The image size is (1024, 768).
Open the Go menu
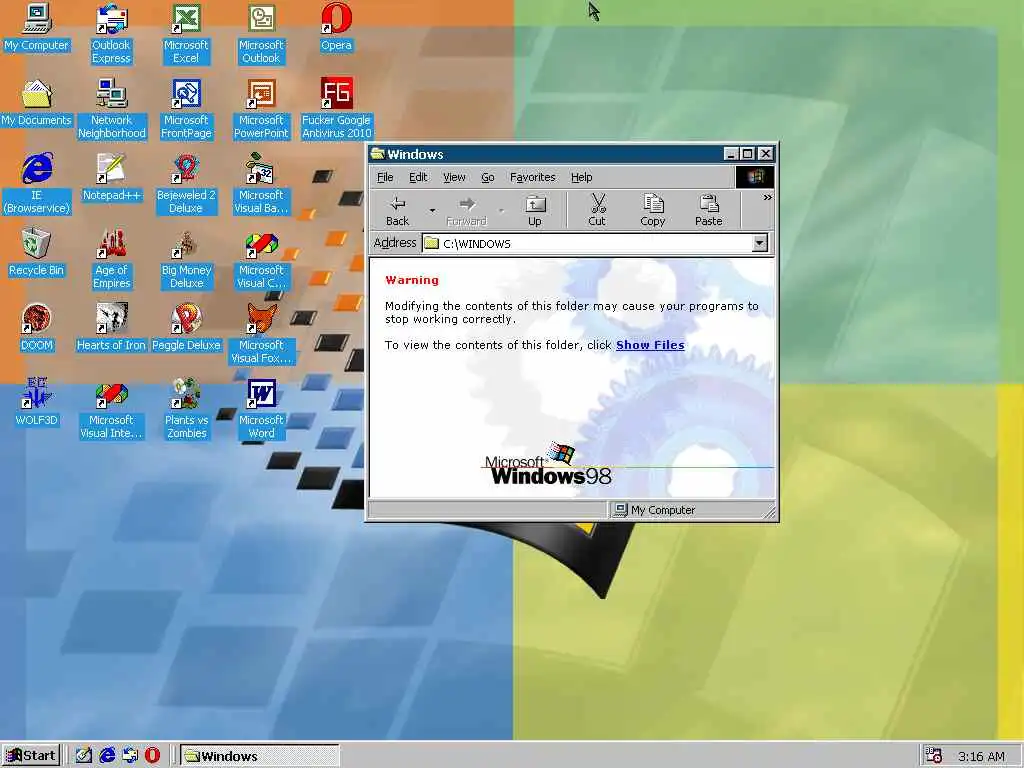(x=488, y=177)
